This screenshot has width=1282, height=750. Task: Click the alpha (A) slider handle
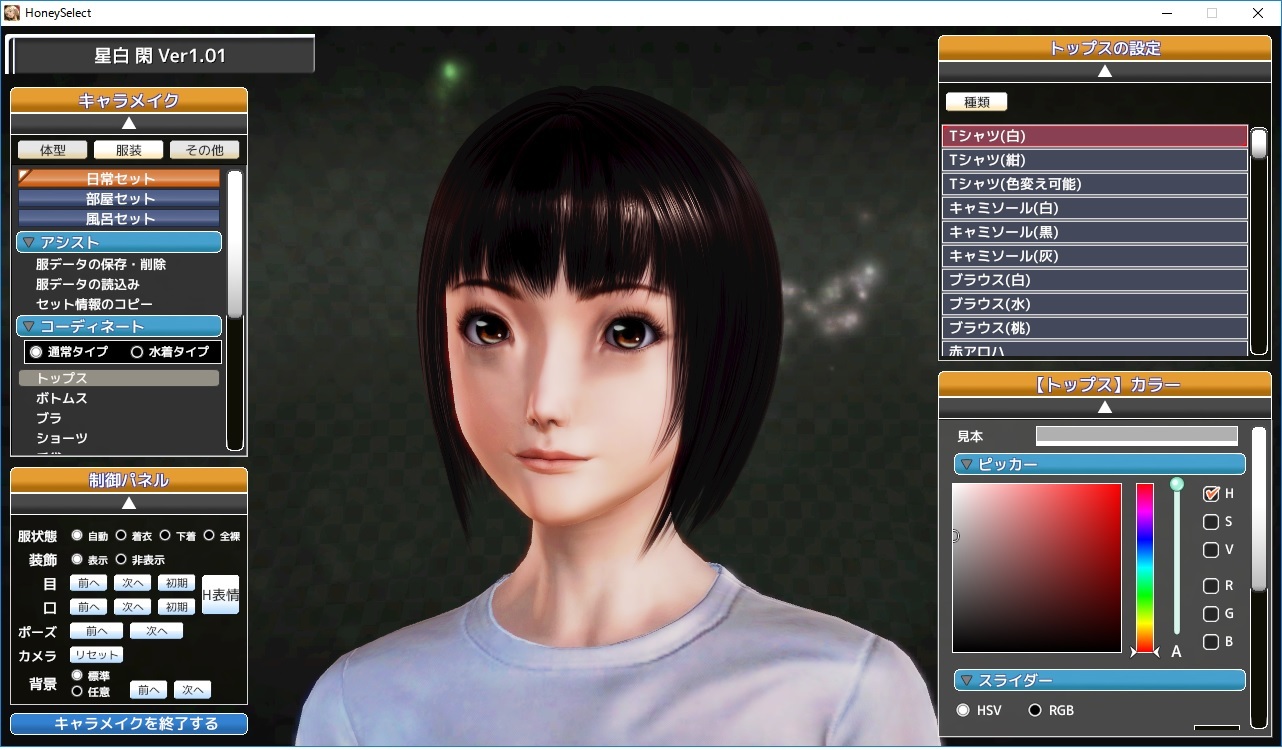click(x=1177, y=484)
